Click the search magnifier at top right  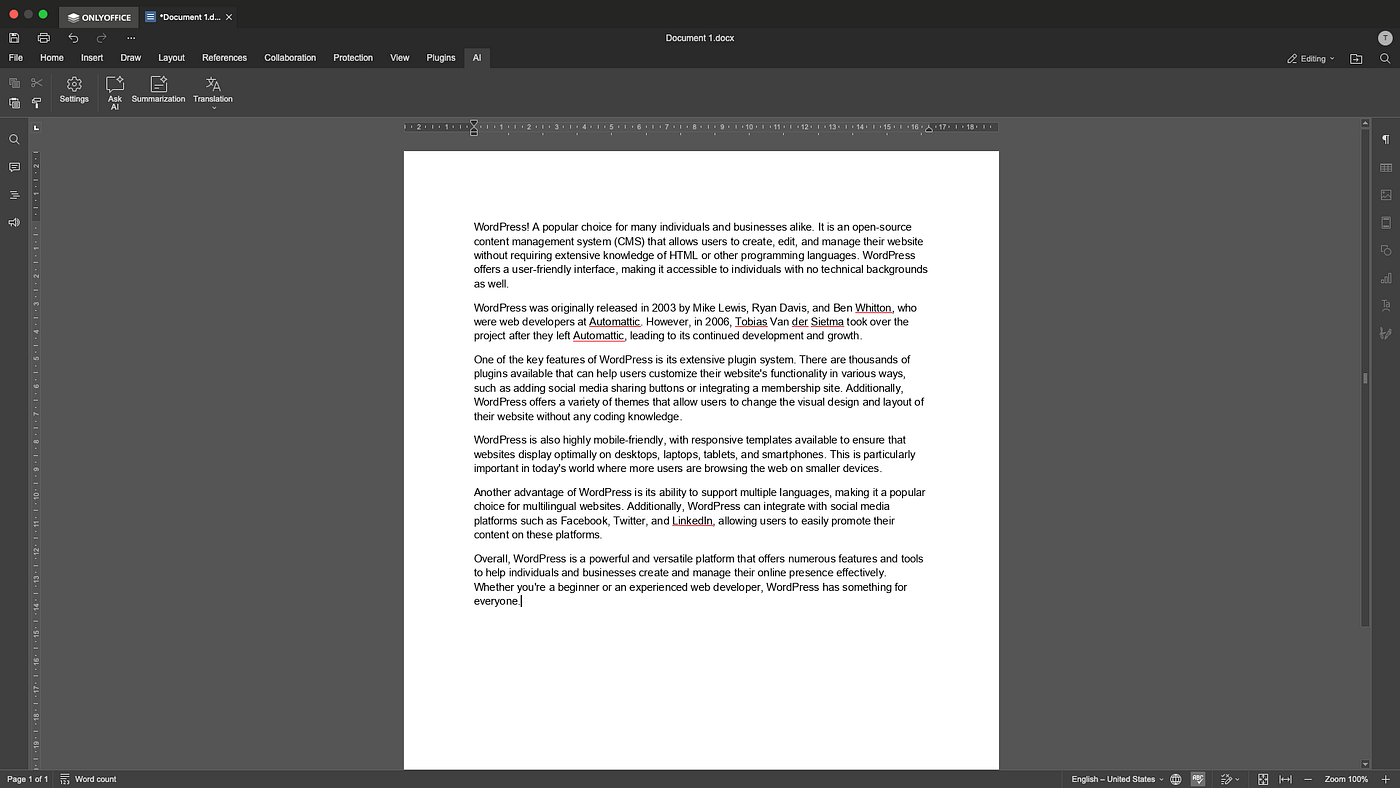click(1385, 59)
